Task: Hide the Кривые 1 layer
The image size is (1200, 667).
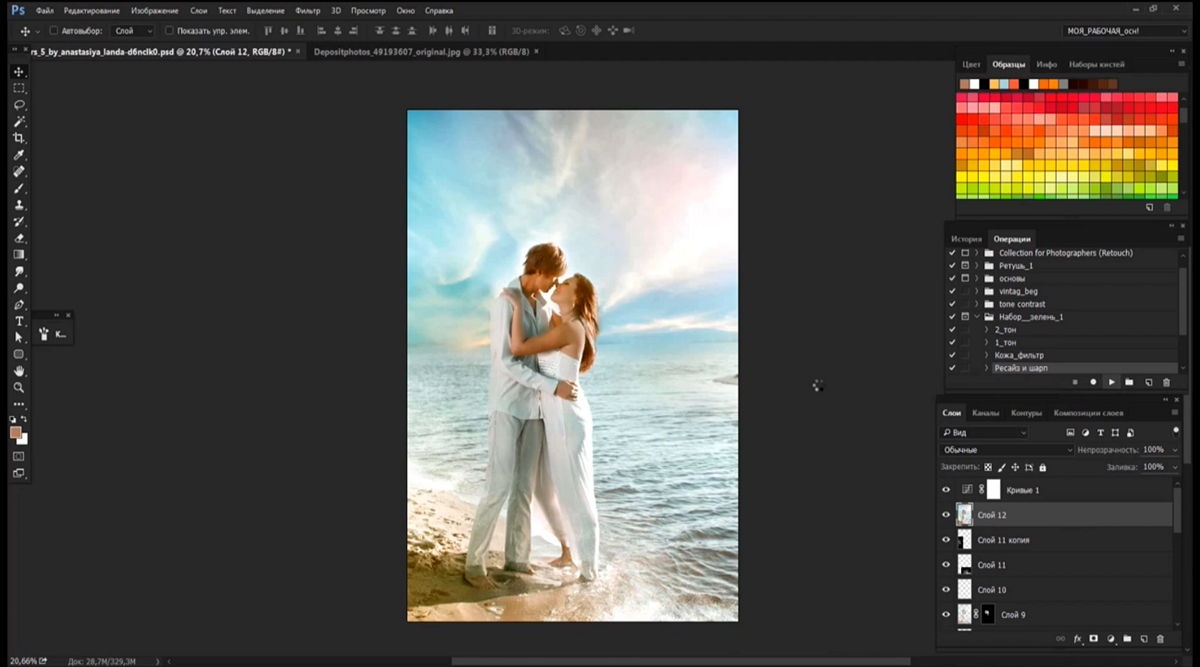Action: (946, 490)
